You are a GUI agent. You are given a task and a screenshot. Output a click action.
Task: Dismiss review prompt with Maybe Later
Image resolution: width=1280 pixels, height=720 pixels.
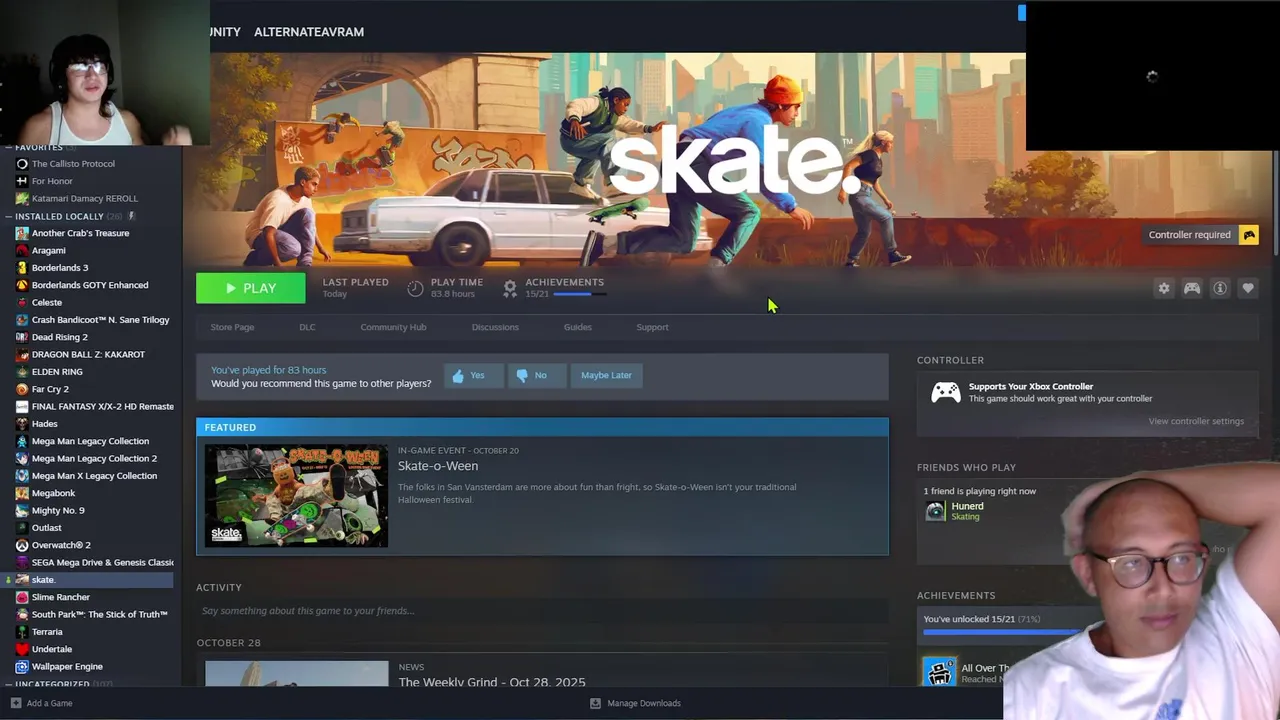point(606,376)
